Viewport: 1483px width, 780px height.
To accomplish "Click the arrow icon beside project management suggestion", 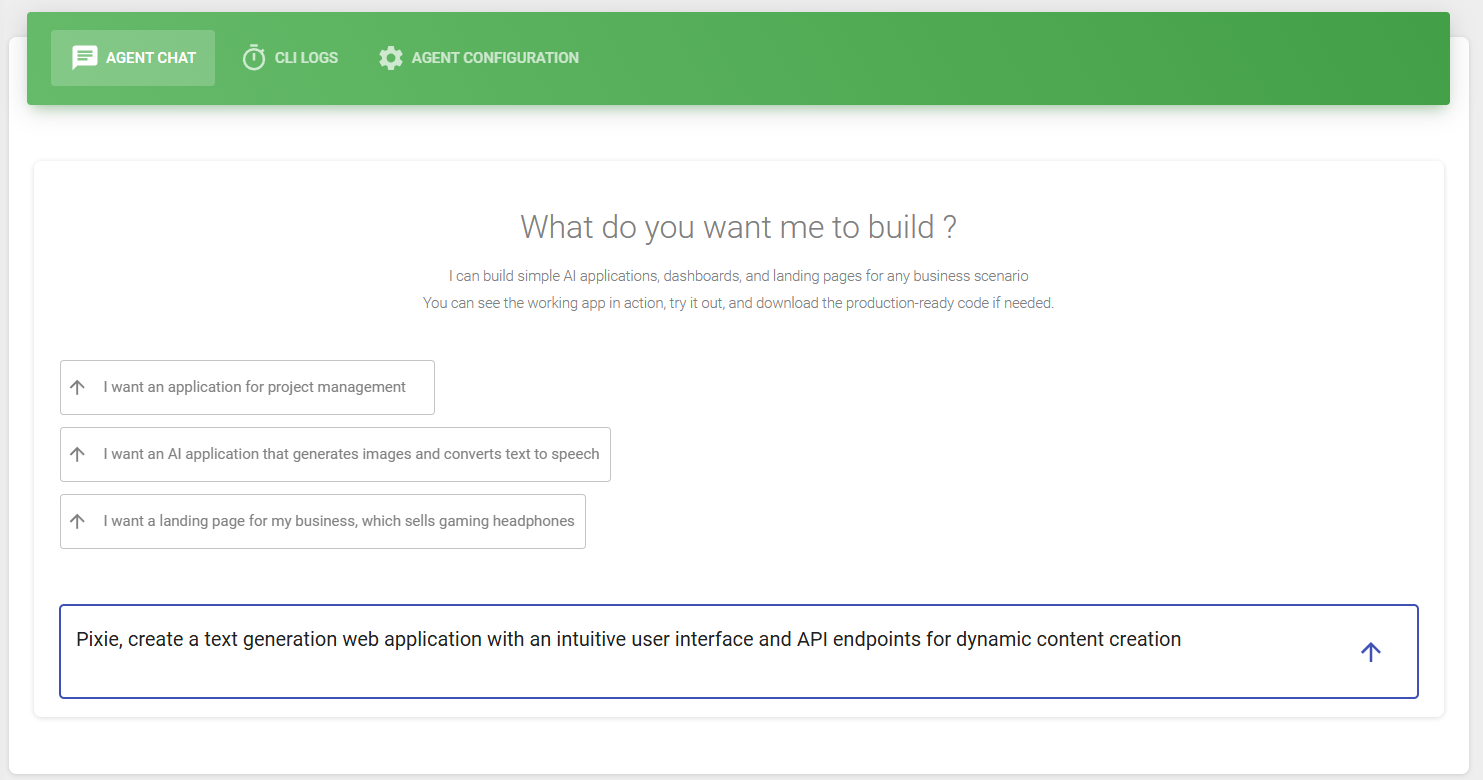I will click(78, 387).
